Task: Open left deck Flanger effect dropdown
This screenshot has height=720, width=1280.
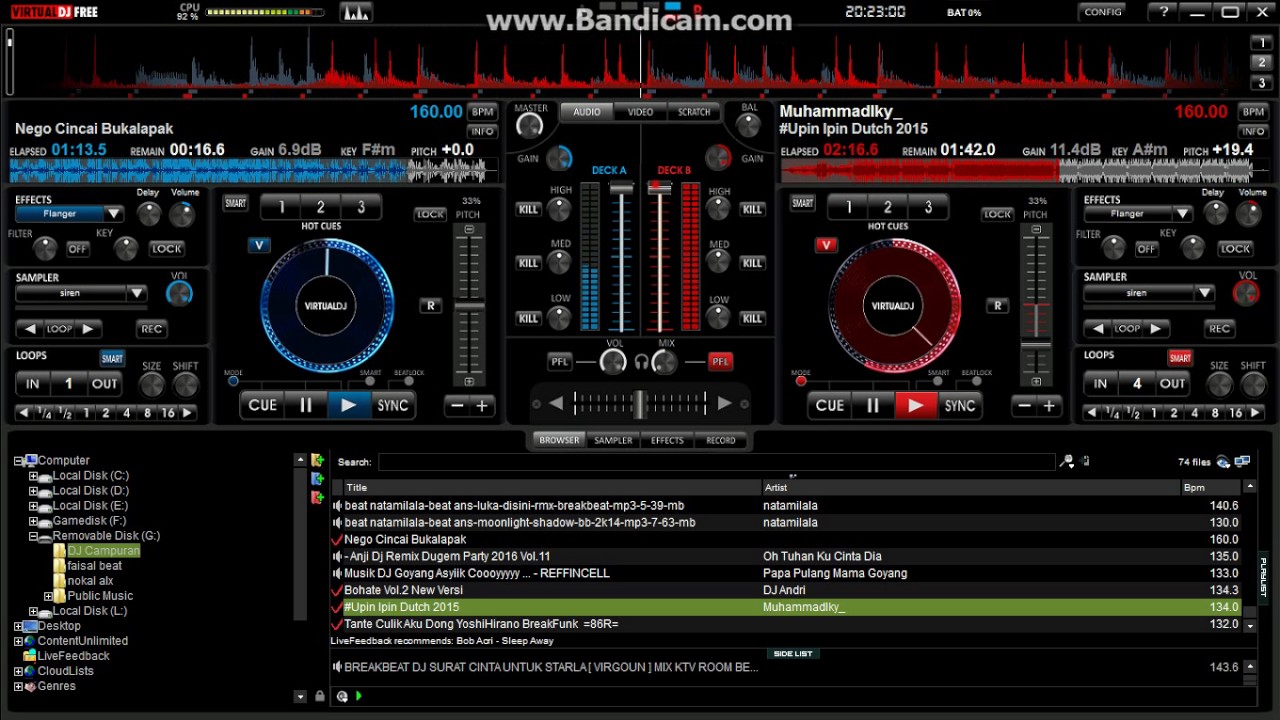Action: coord(114,213)
